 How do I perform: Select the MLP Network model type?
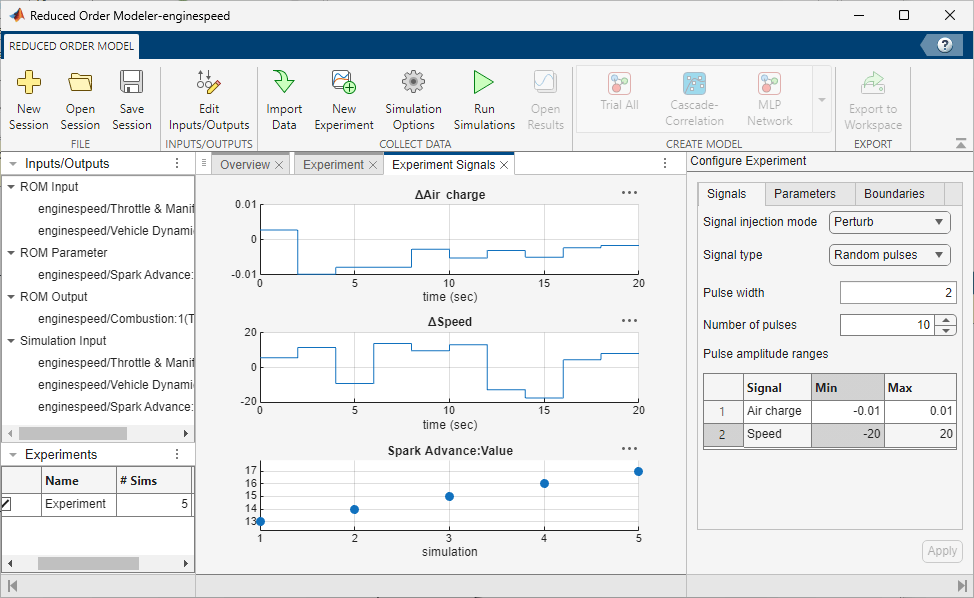(769, 97)
